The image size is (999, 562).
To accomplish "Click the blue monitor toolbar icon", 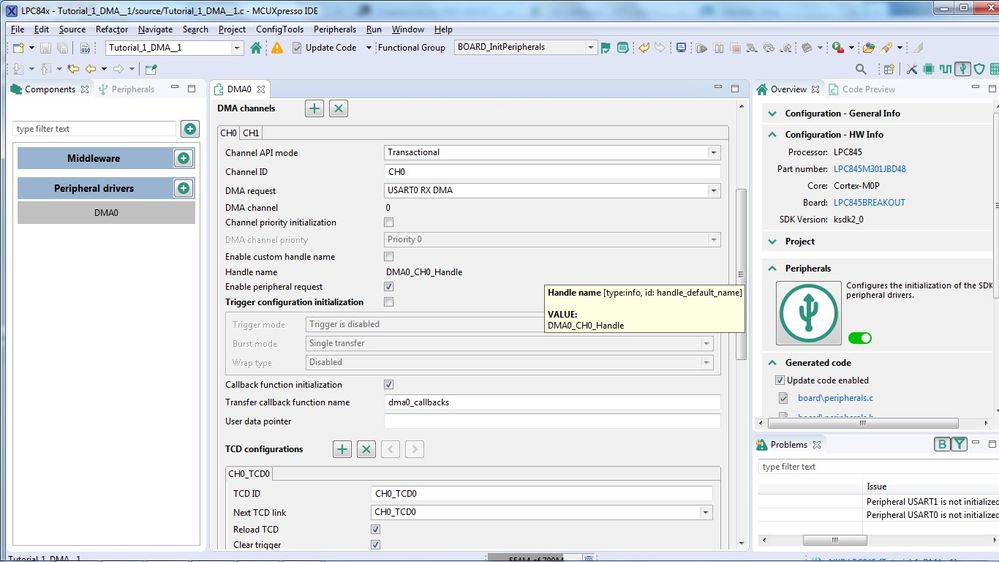I will [681, 48].
